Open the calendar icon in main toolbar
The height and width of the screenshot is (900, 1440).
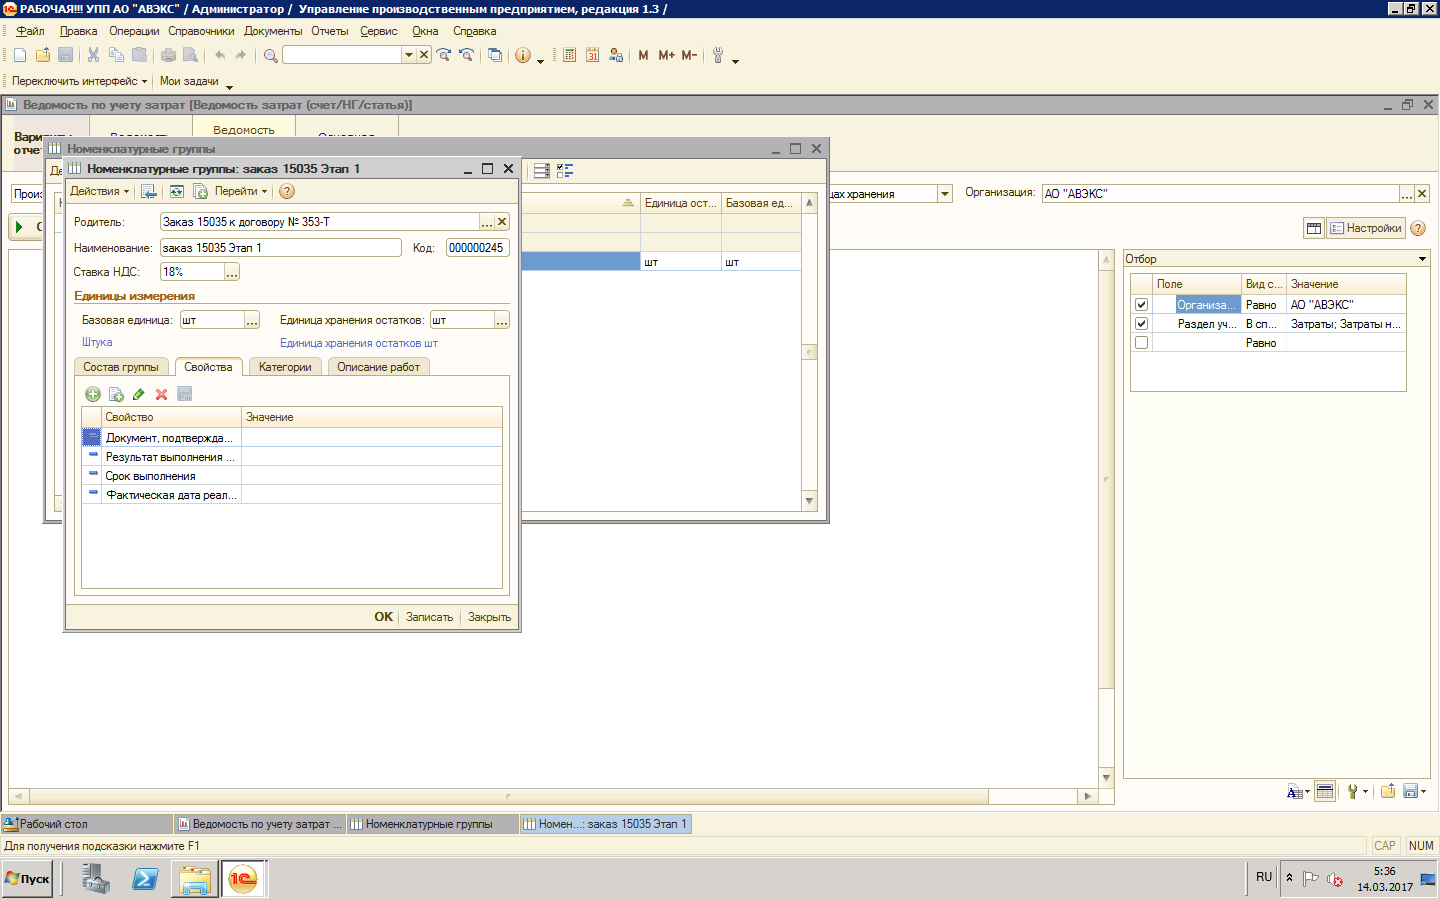tap(592, 55)
